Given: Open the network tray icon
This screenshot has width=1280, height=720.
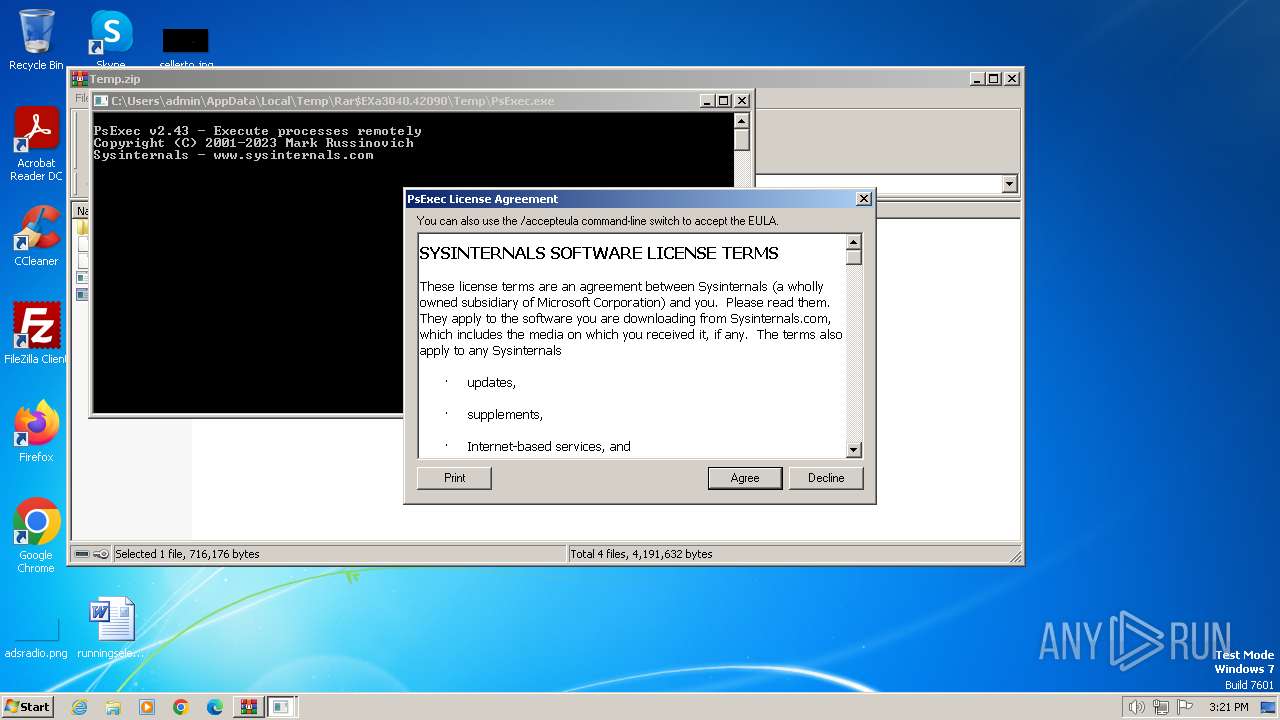Looking at the screenshot, I should coord(1160,707).
